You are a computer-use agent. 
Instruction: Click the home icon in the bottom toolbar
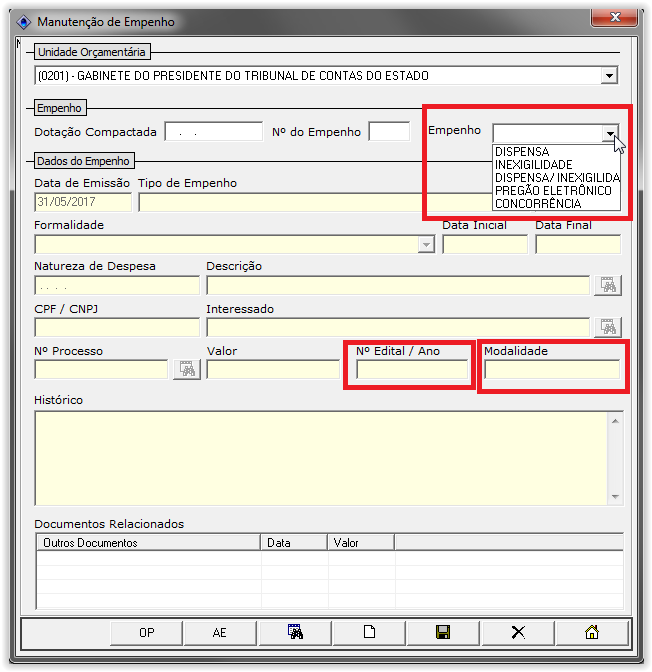point(591,632)
